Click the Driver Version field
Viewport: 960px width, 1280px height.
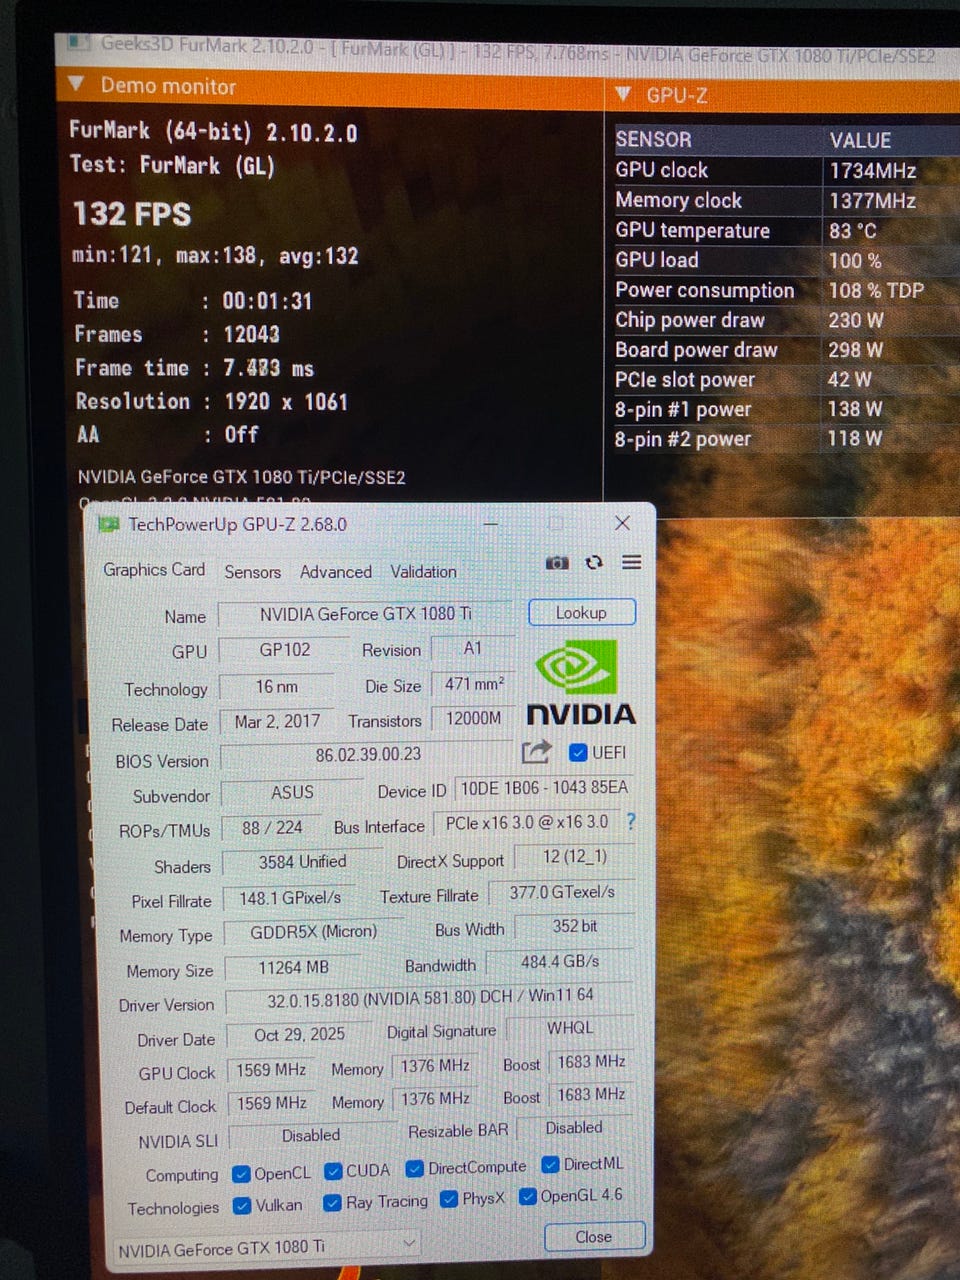tap(430, 997)
